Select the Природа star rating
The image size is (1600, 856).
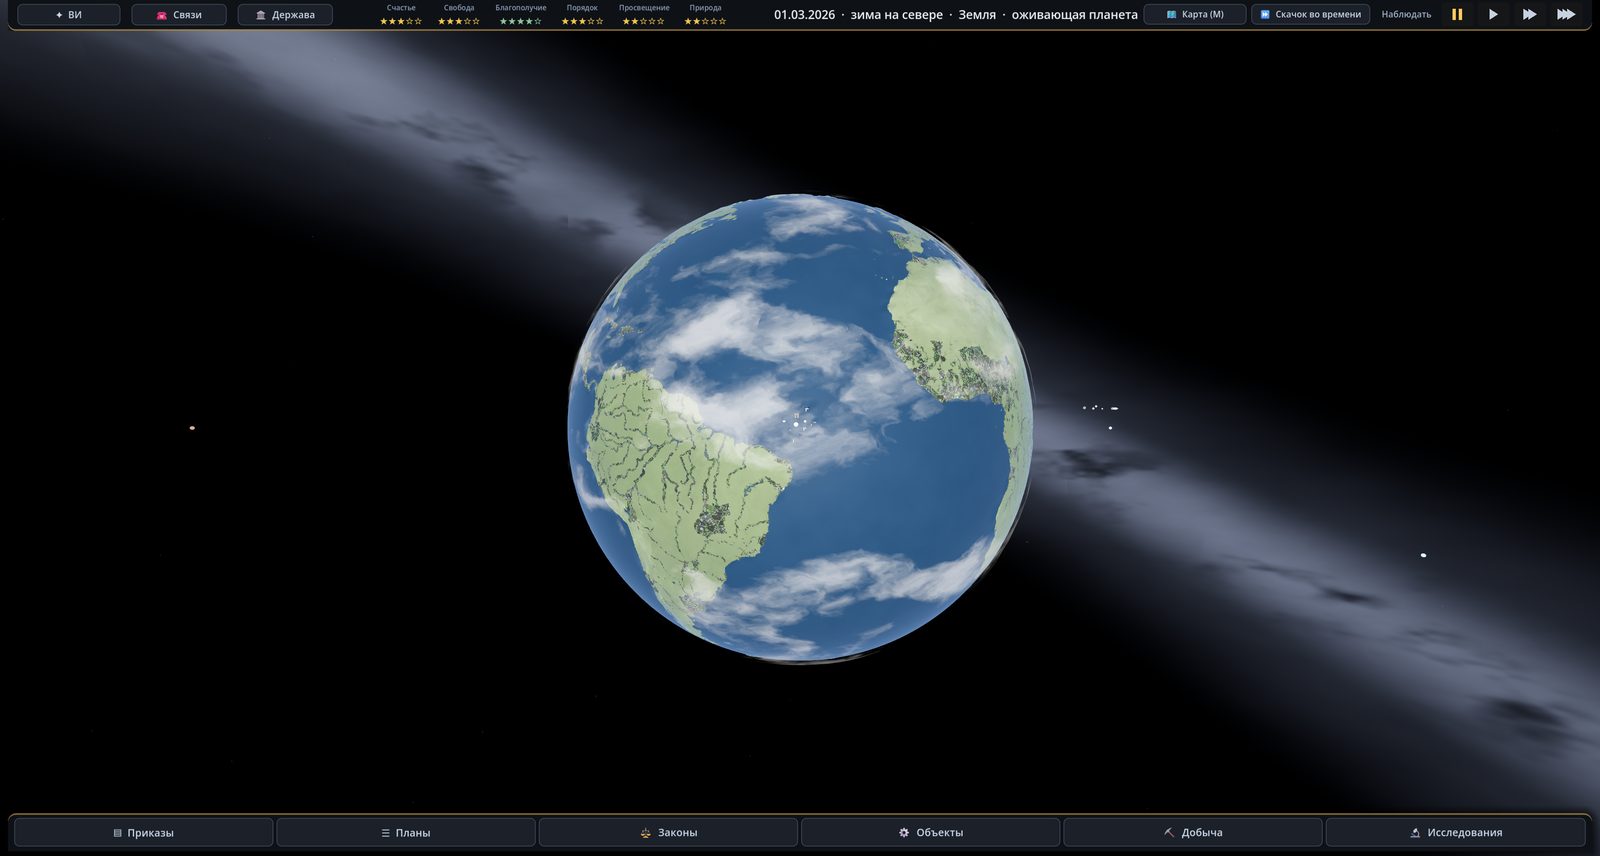pos(705,21)
